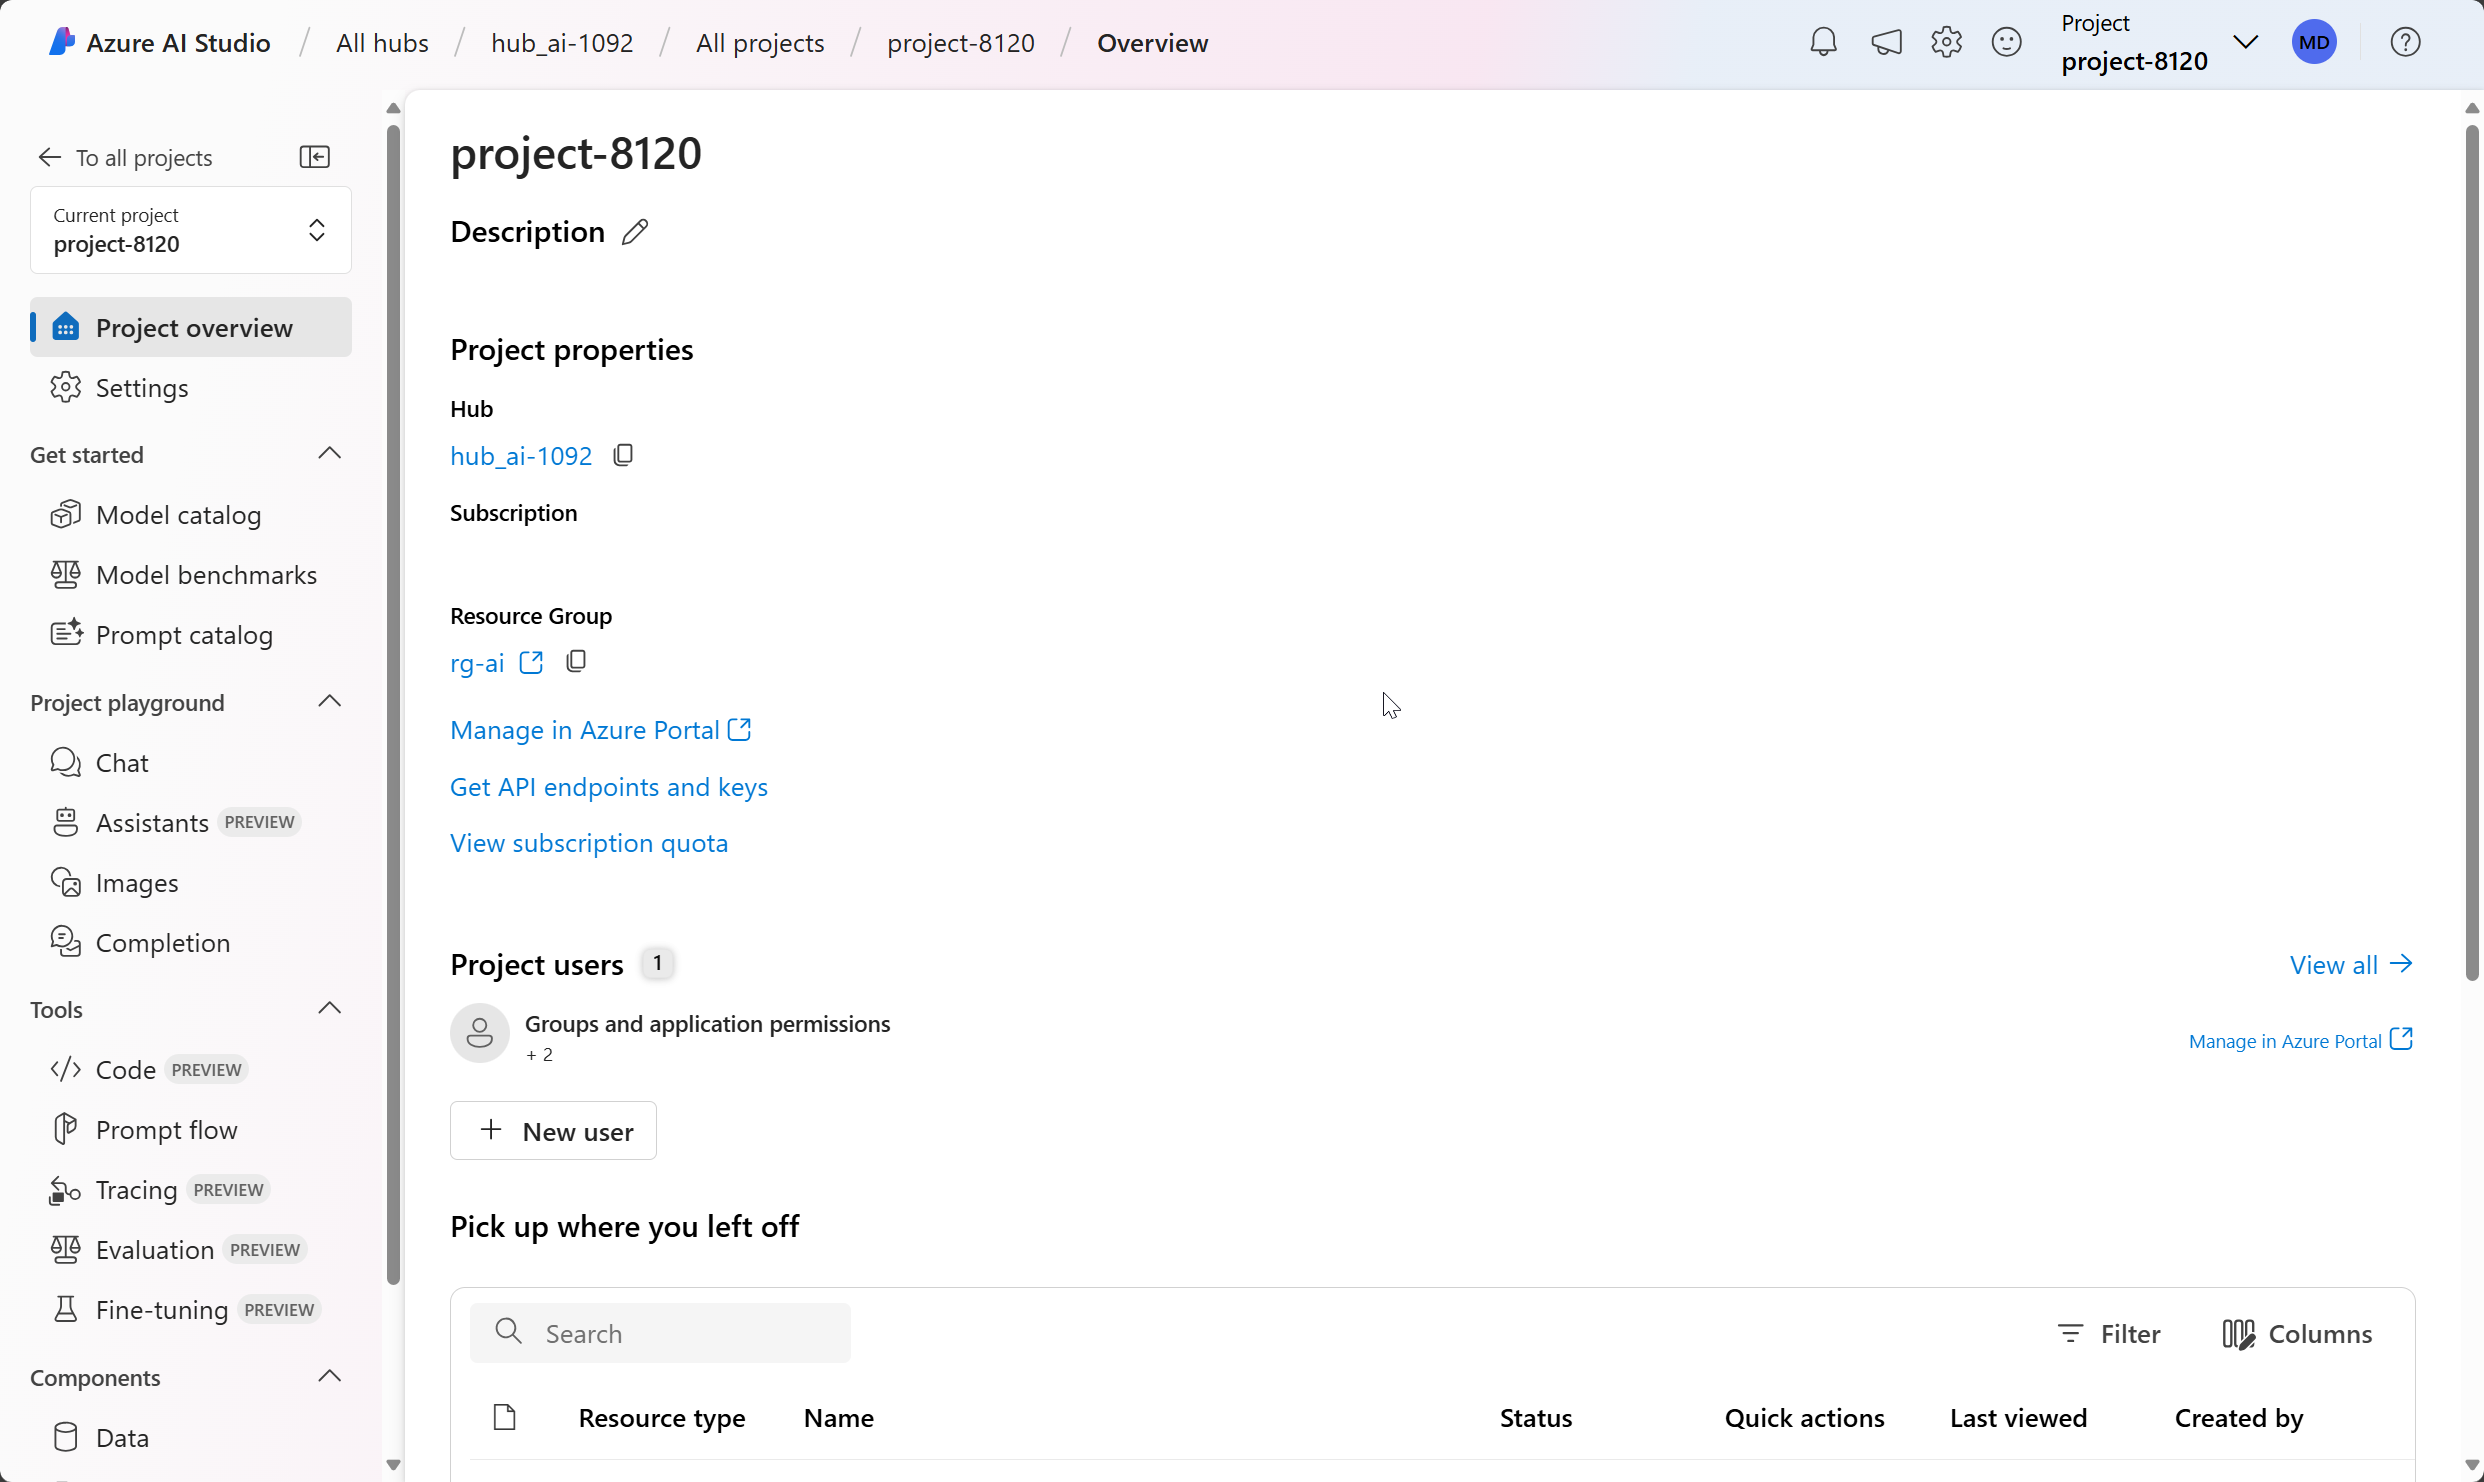The height and width of the screenshot is (1482, 2484).
Task: Collapse the Get started section
Action: pos(330,454)
